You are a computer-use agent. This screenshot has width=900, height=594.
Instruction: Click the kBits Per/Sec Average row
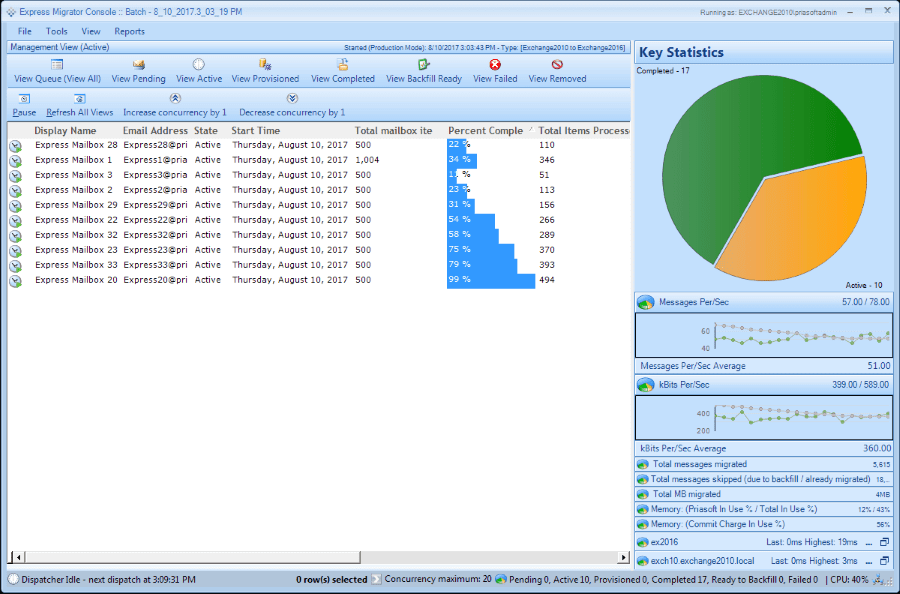pos(765,449)
